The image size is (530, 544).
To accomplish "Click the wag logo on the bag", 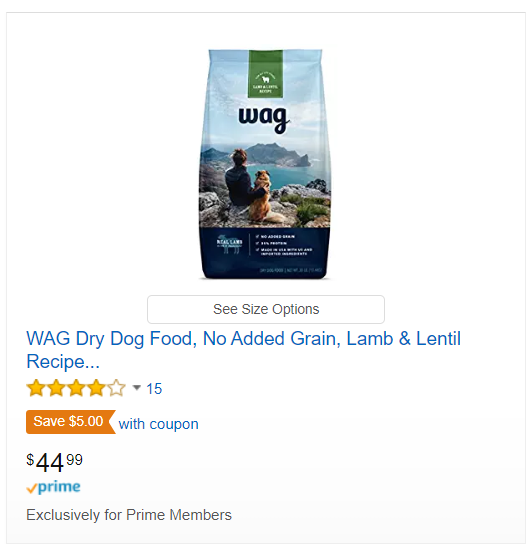I will point(264,120).
